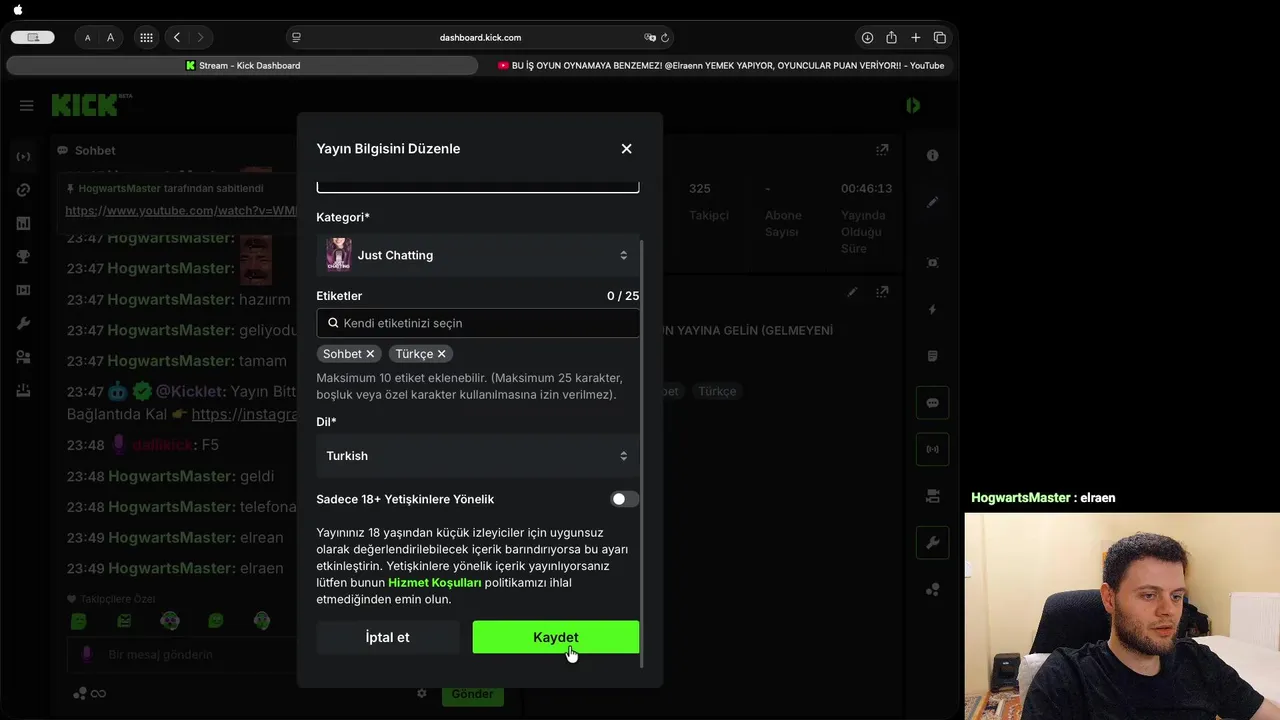Open the Apple menu

(18, 10)
